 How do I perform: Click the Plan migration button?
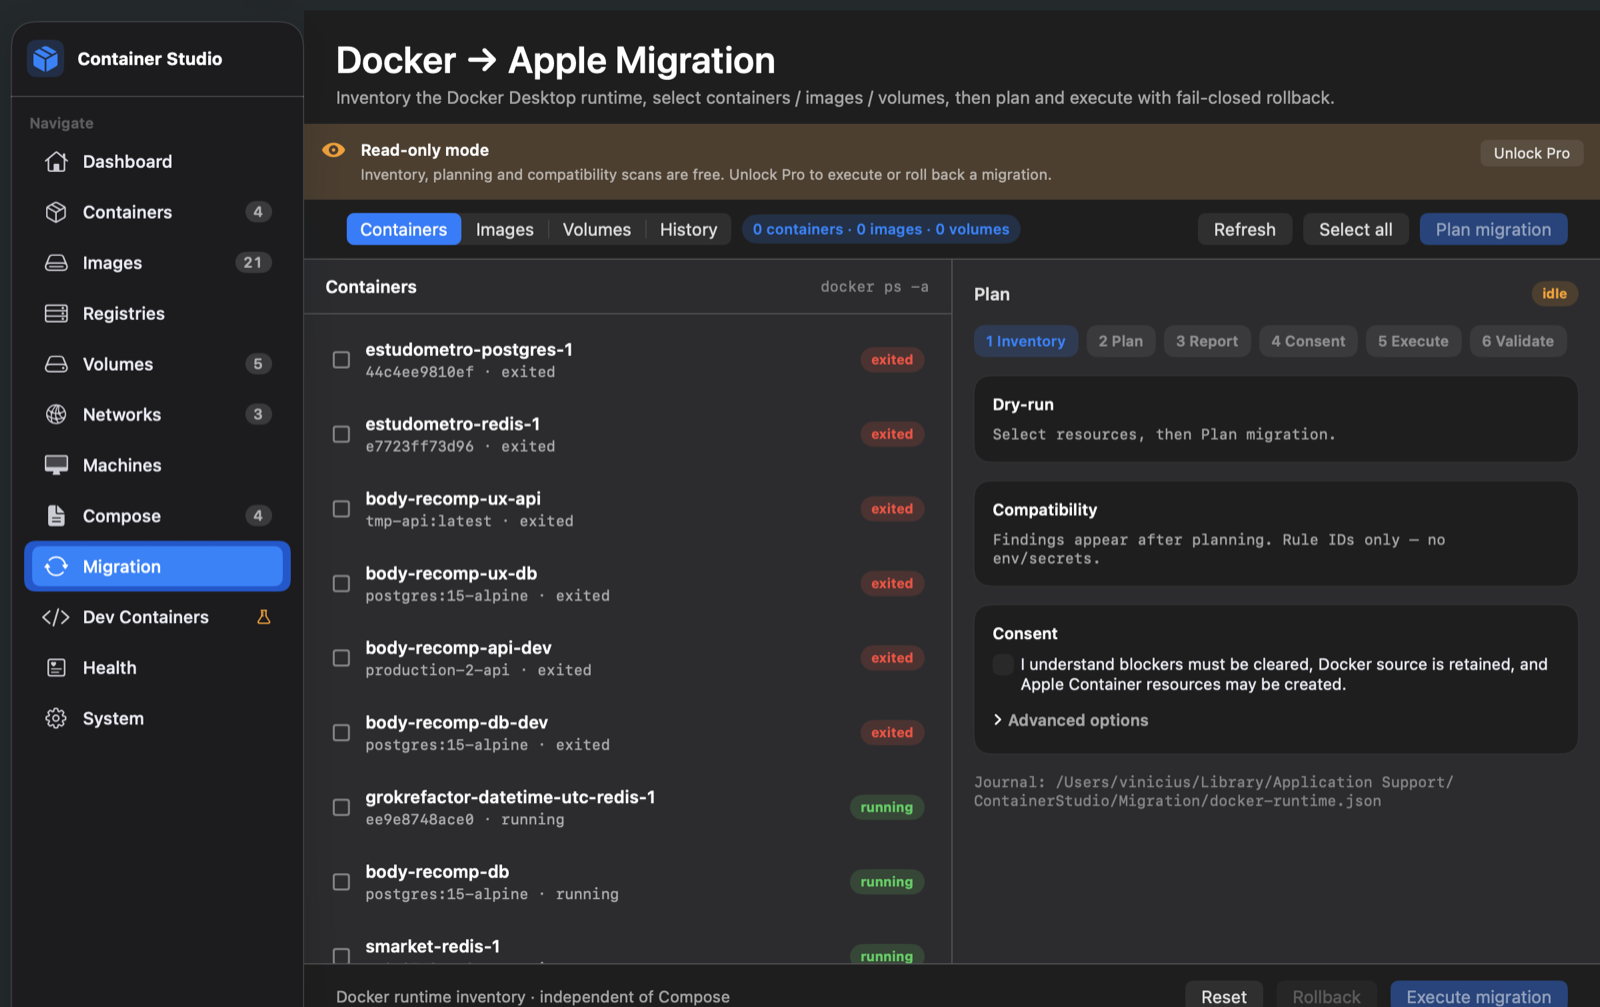click(1493, 229)
